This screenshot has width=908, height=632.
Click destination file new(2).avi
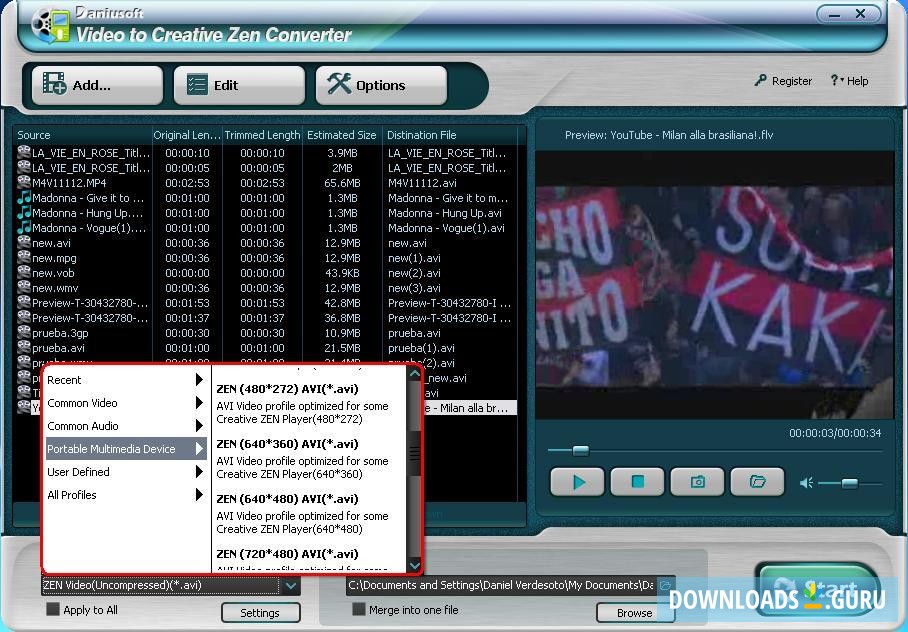414,273
